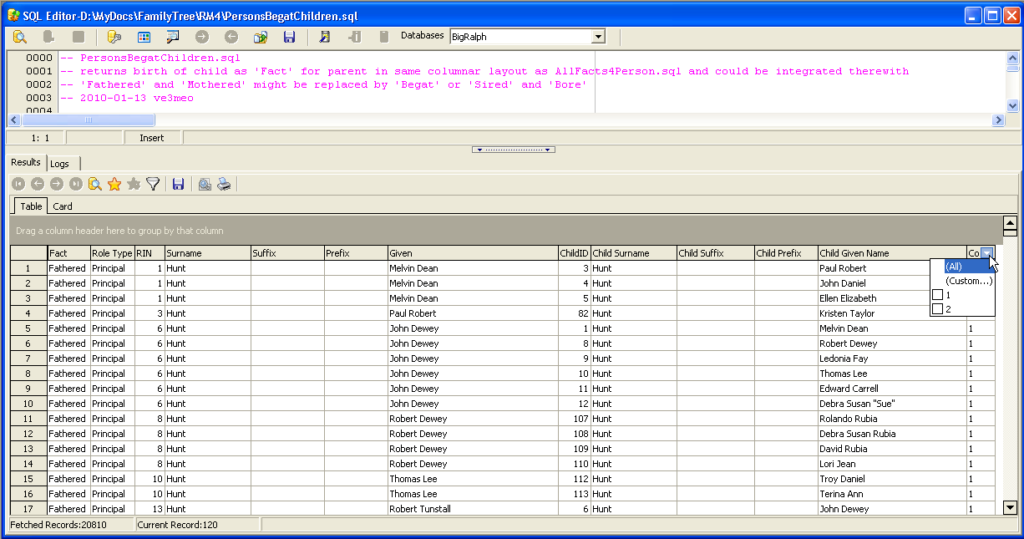The width and height of the screenshot is (1024, 539).
Task: Click the SQL editor horizontal scrollbar thumb
Action: [89, 120]
